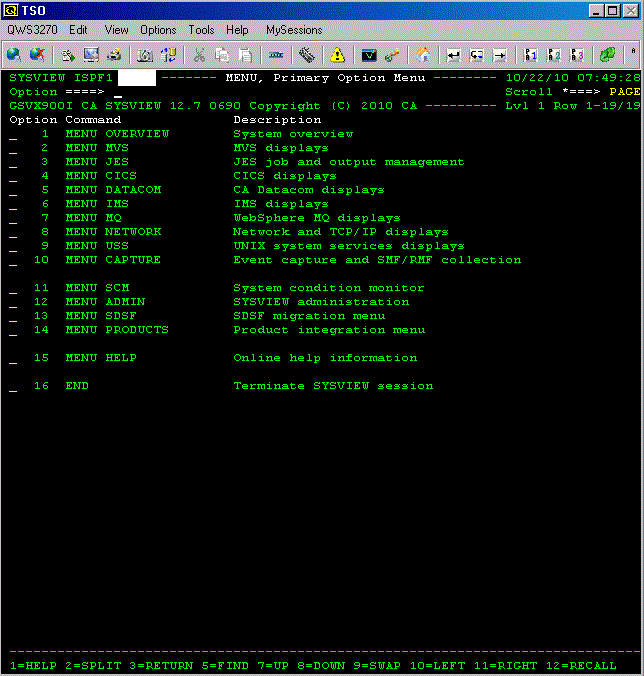
Task: Select the MENU HELP option line field
Action: click(x=14, y=358)
